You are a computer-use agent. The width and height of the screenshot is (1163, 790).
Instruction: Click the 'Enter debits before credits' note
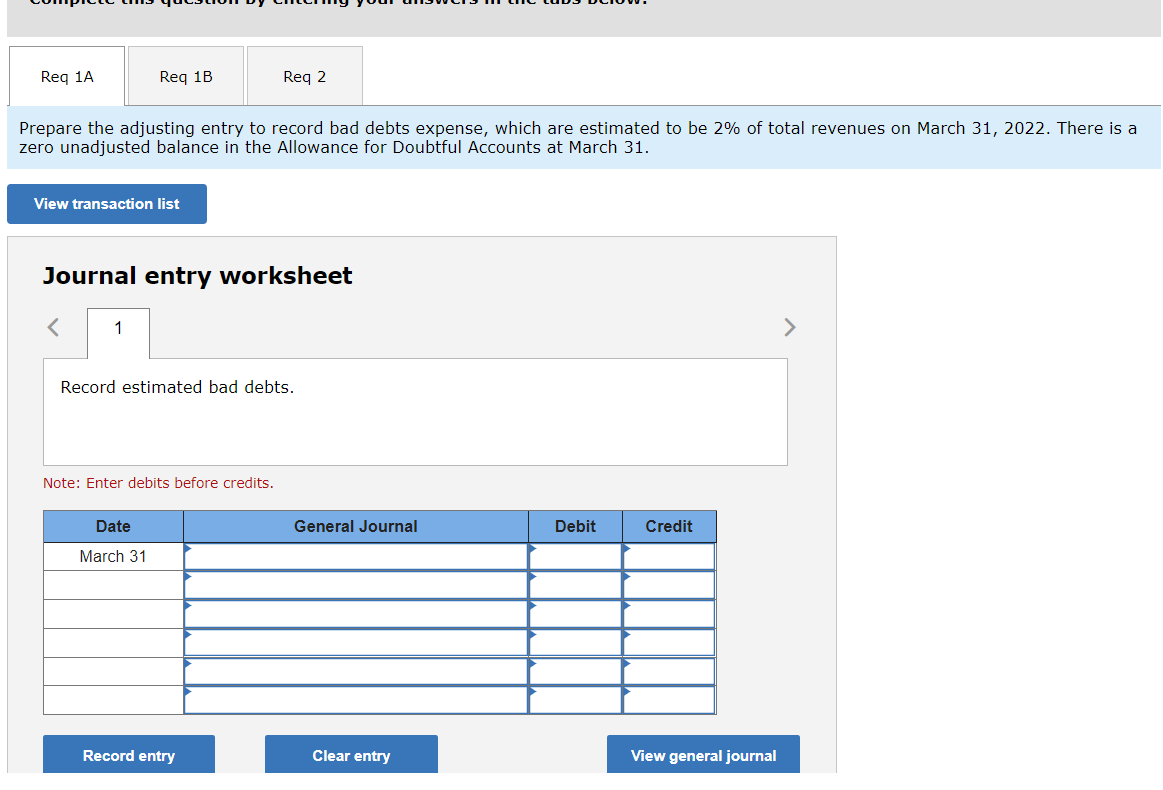pyautogui.click(x=158, y=483)
